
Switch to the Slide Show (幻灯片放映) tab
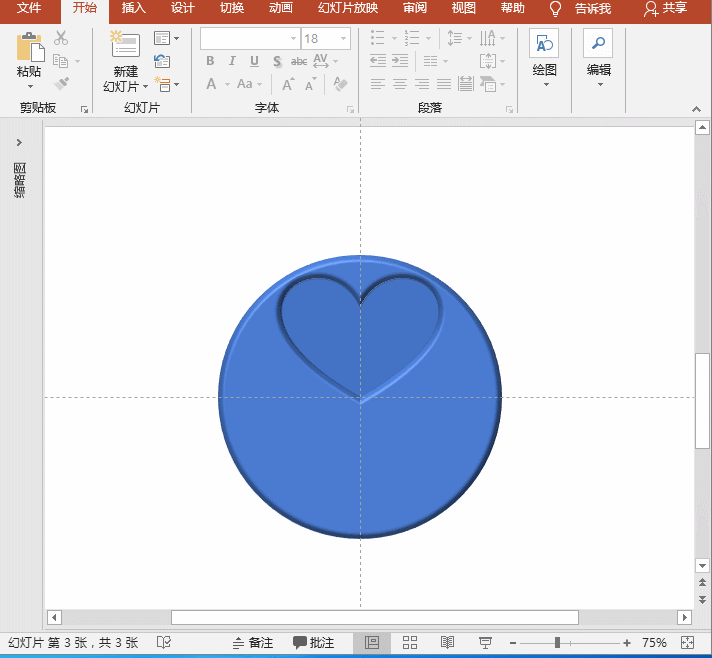coord(348,8)
